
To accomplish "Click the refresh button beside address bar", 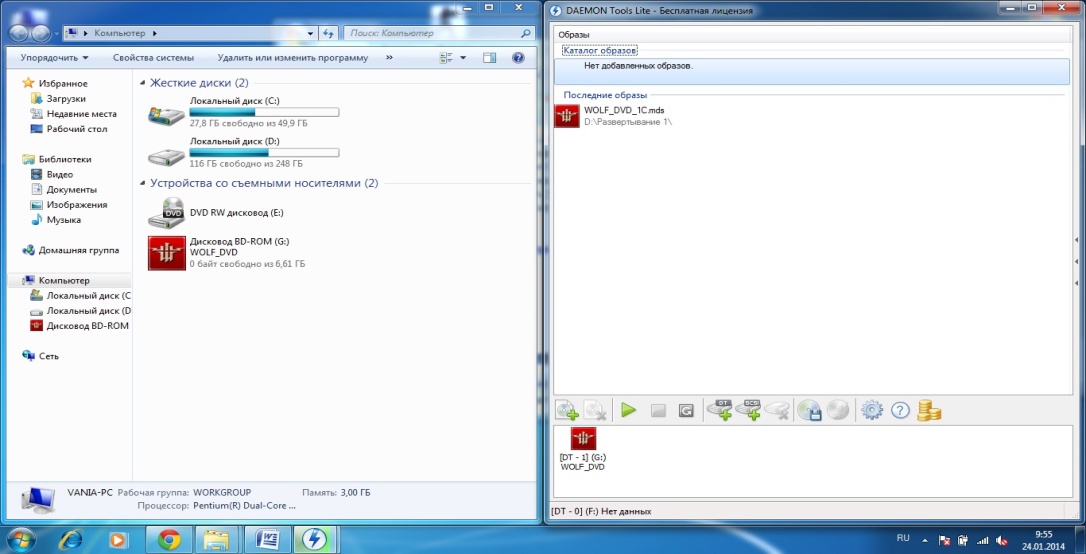I will tap(330, 33).
